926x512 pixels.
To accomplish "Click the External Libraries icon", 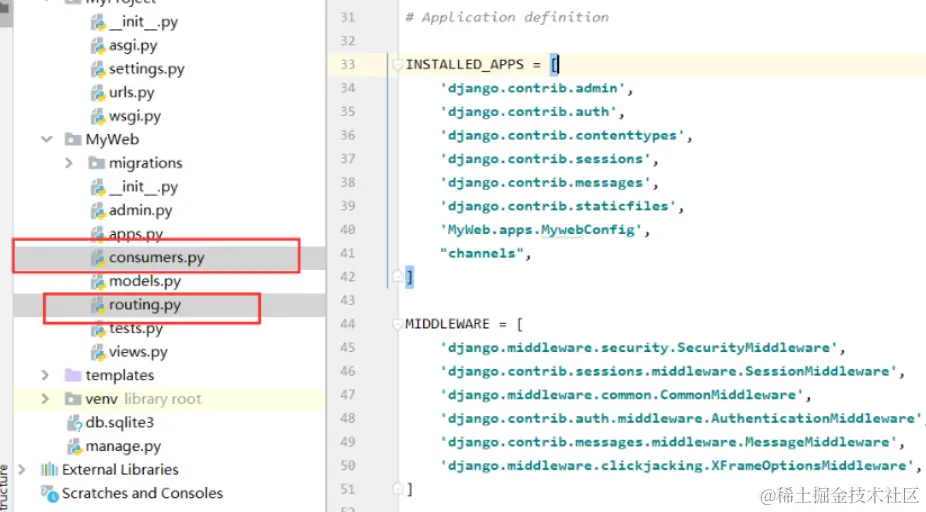I will click(x=49, y=469).
